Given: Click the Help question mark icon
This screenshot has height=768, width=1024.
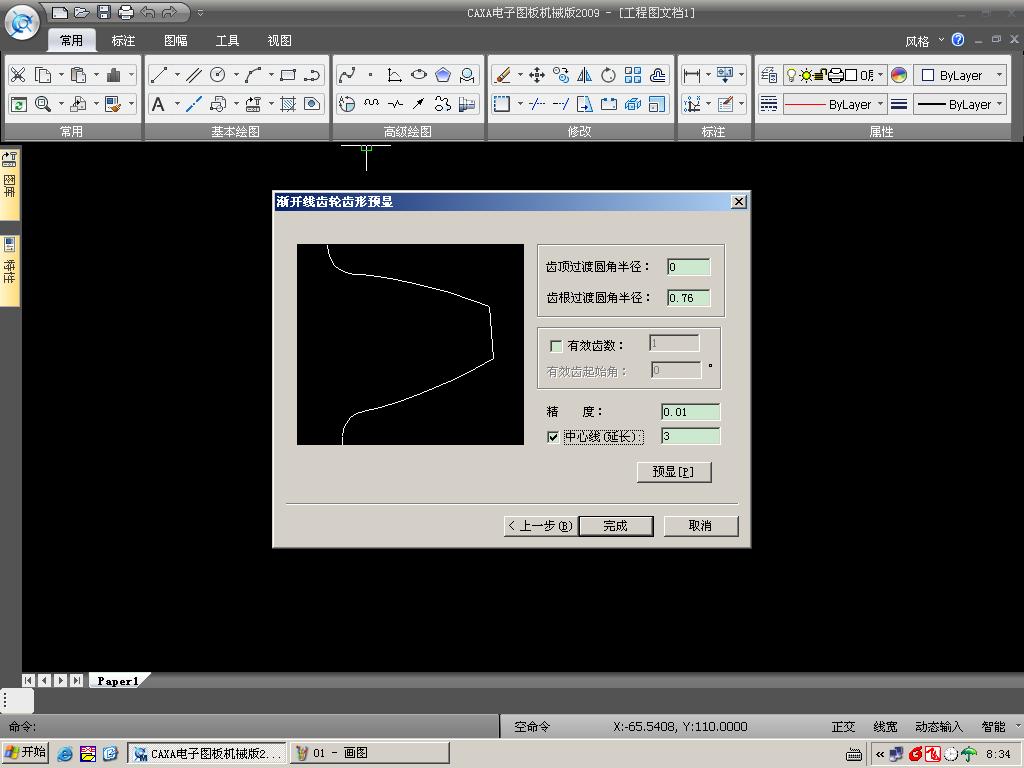Looking at the screenshot, I should (958, 40).
